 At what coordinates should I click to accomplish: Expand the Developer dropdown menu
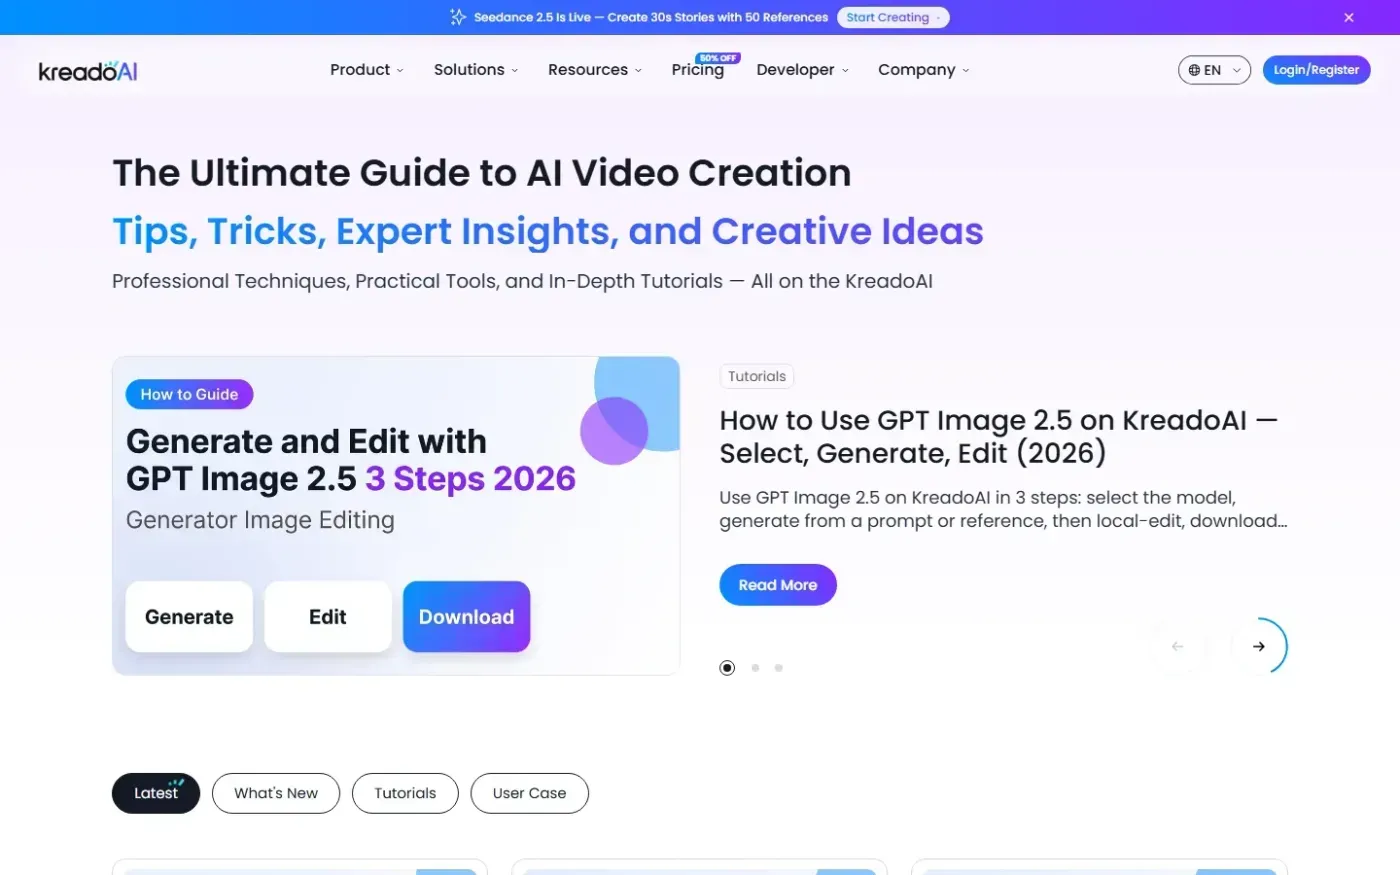[803, 70]
